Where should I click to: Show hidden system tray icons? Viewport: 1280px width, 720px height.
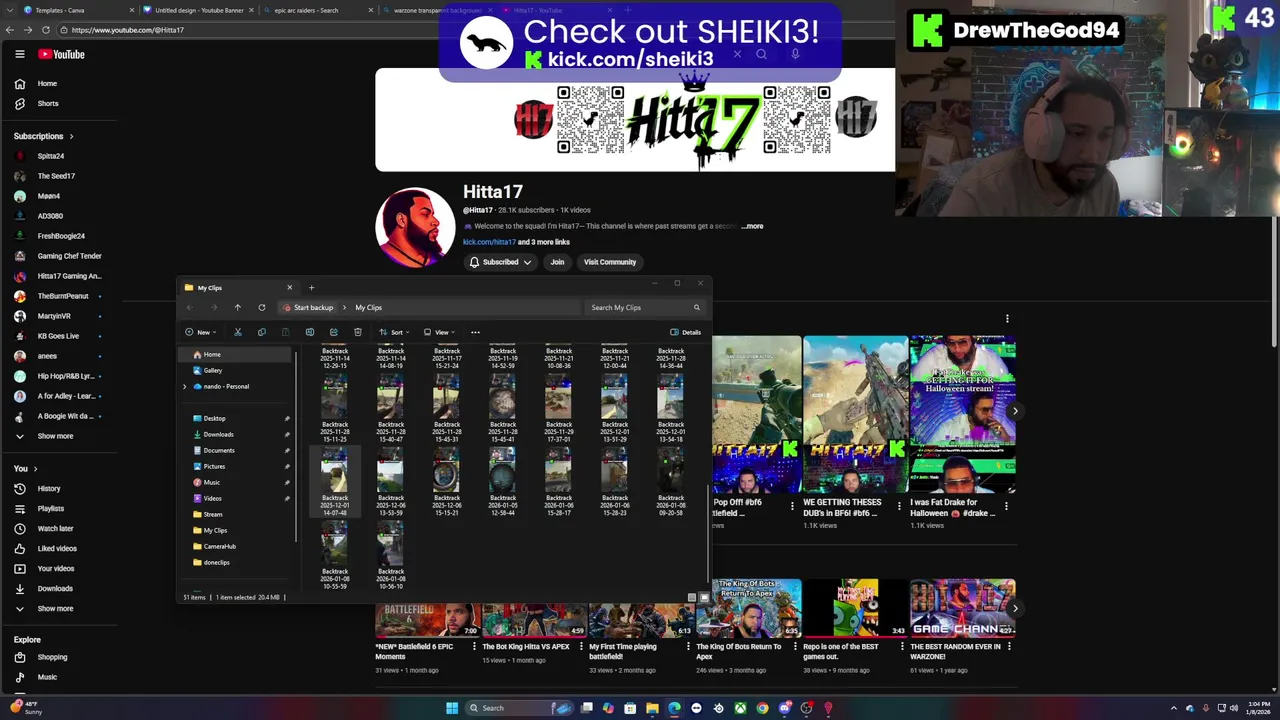point(1176,708)
